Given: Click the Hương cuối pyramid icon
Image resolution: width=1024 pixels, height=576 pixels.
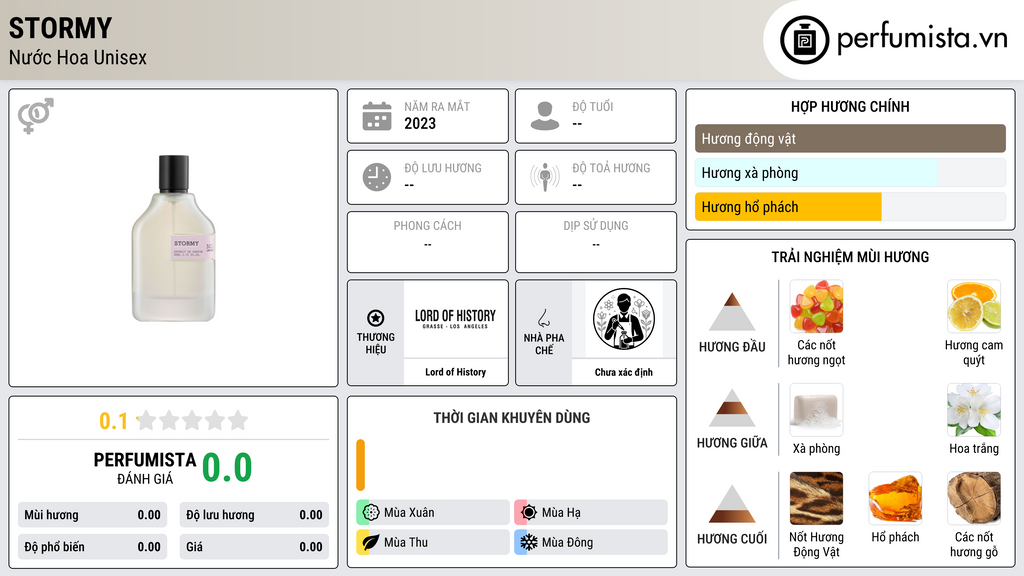Looking at the screenshot, I should [x=732, y=504].
